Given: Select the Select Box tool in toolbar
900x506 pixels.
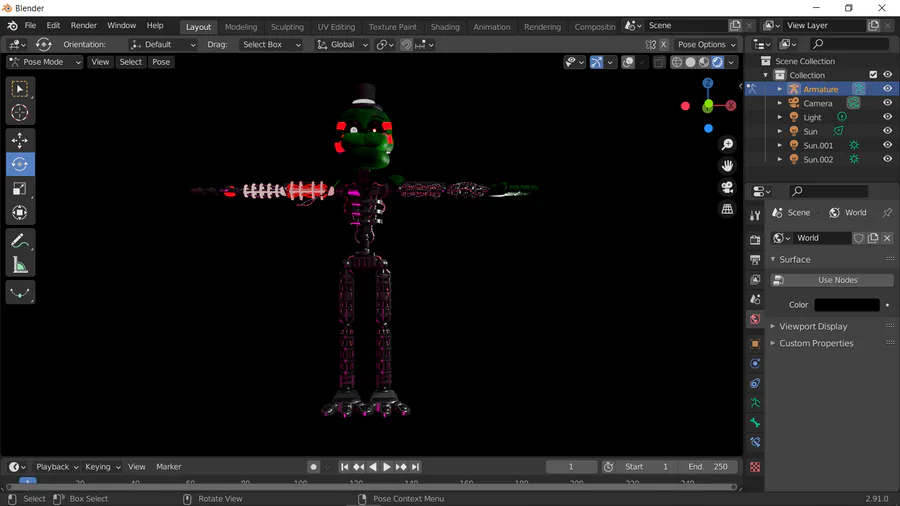Looking at the screenshot, I should coord(20,89).
